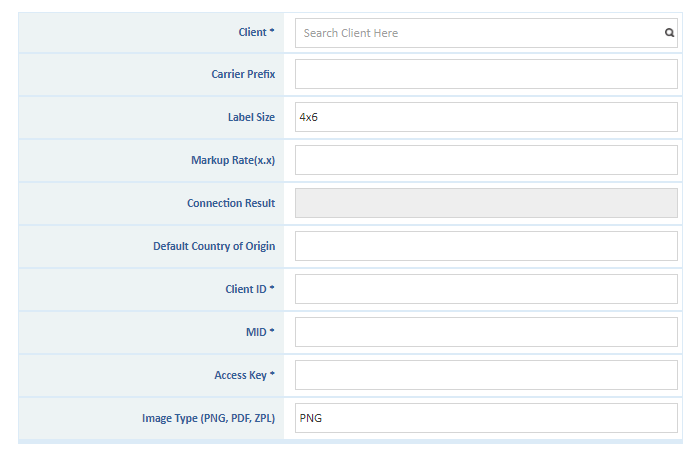Image resolution: width=692 pixels, height=469 pixels.
Task: Click the 'Image Type (PNG, PDF, ZPL)' label
Action: [208, 418]
